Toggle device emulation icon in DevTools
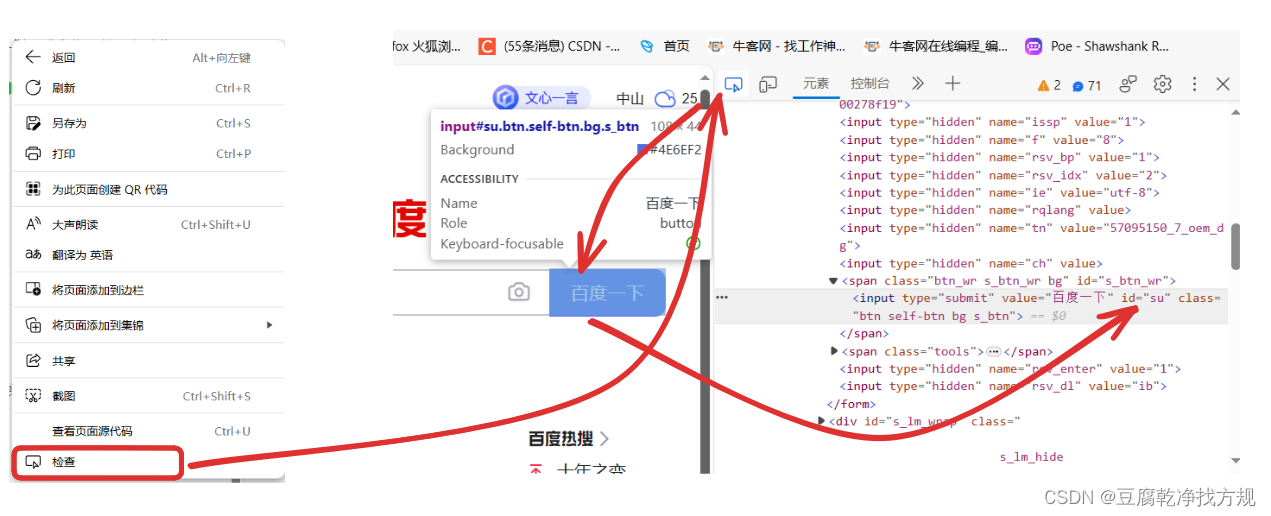The image size is (1271, 516). (768, 84)
